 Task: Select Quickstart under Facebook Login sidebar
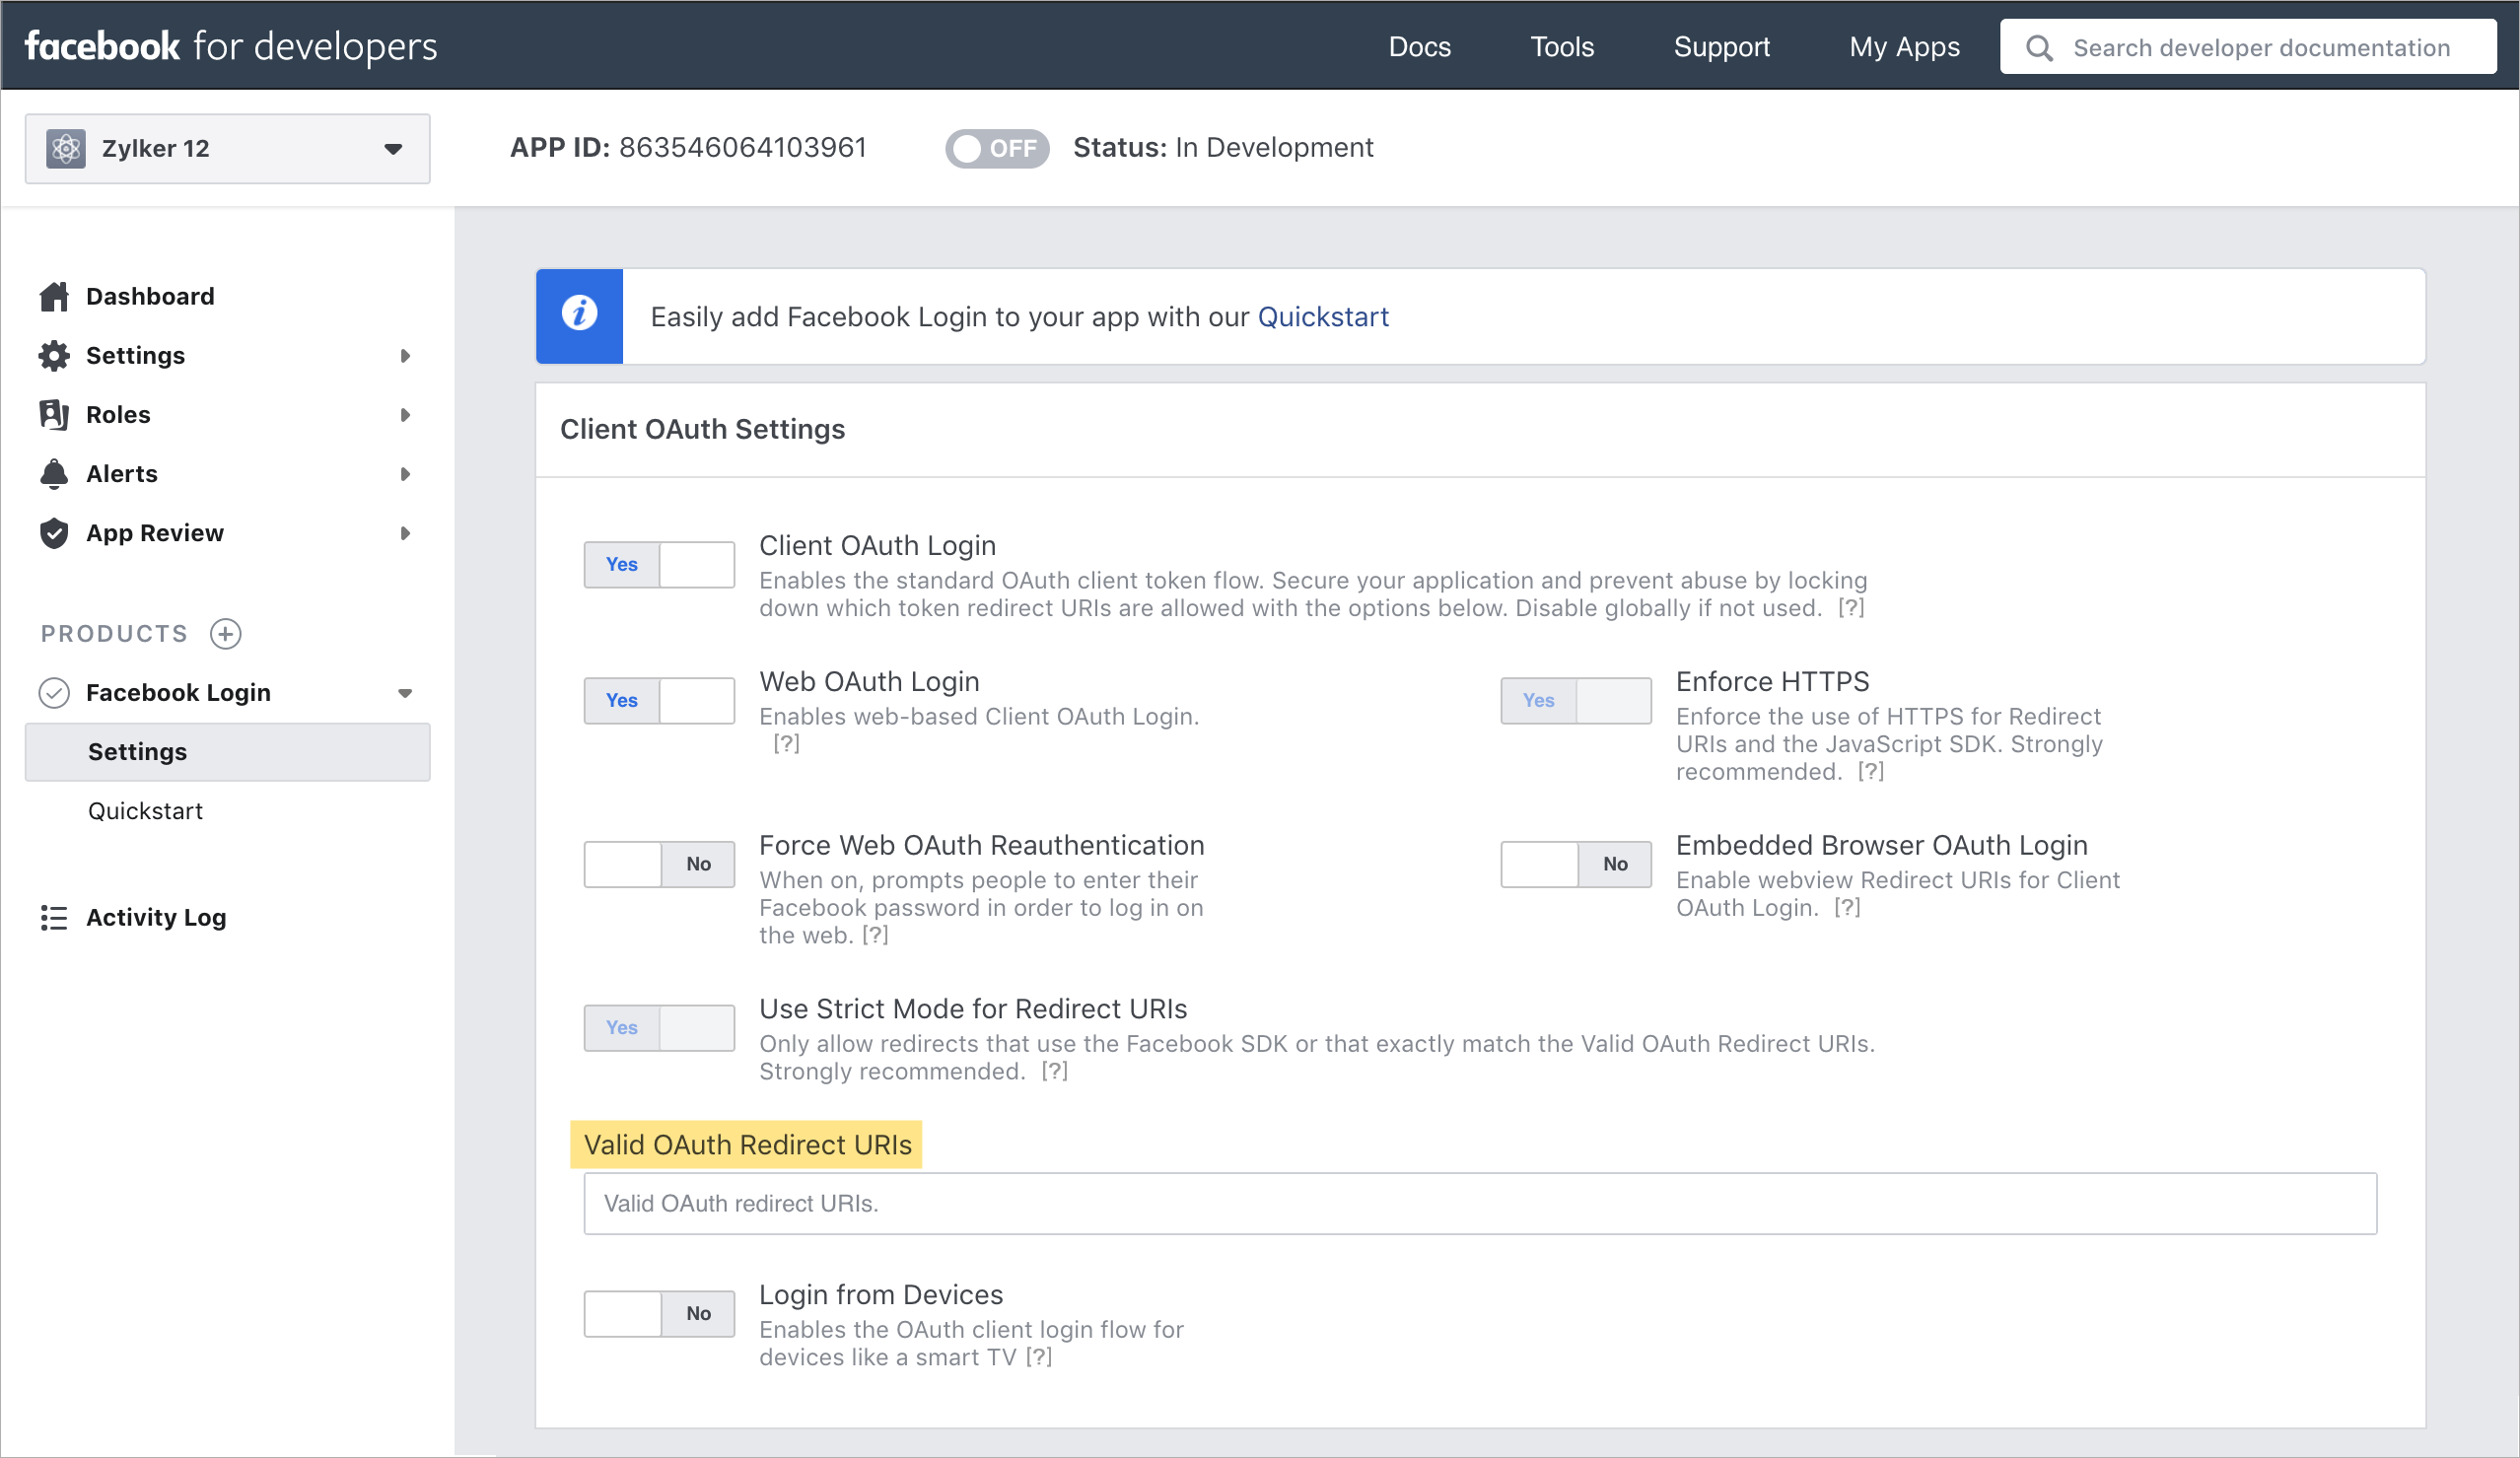pos(145,810)
